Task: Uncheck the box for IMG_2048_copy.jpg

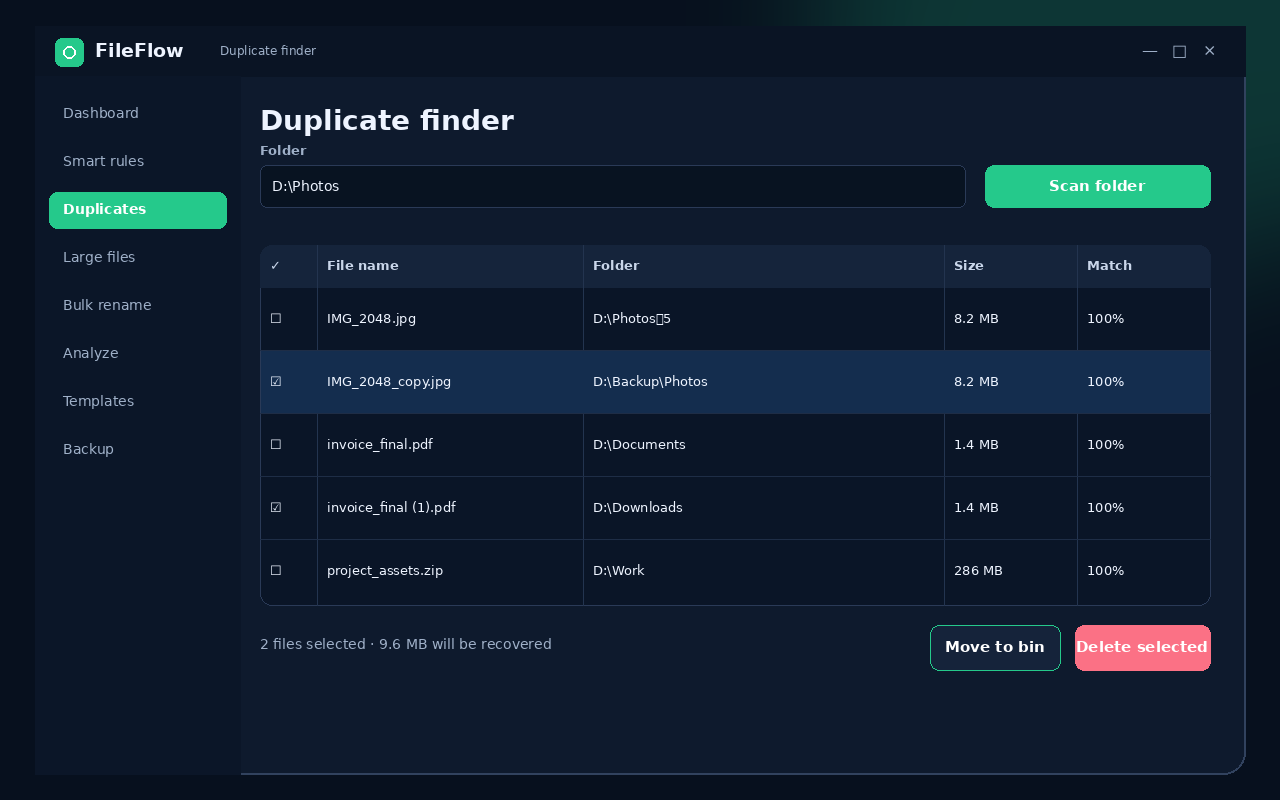Action: click(276, 382)
